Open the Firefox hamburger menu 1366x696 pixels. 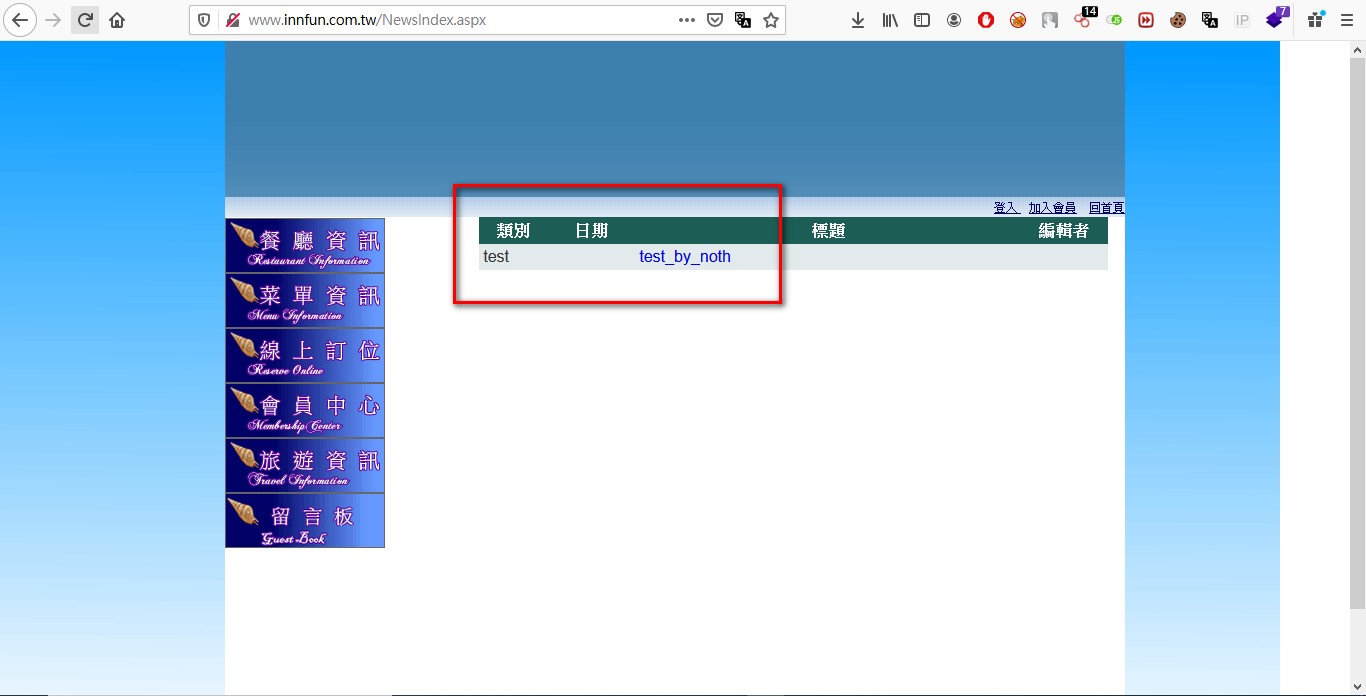click(1347, 20)
